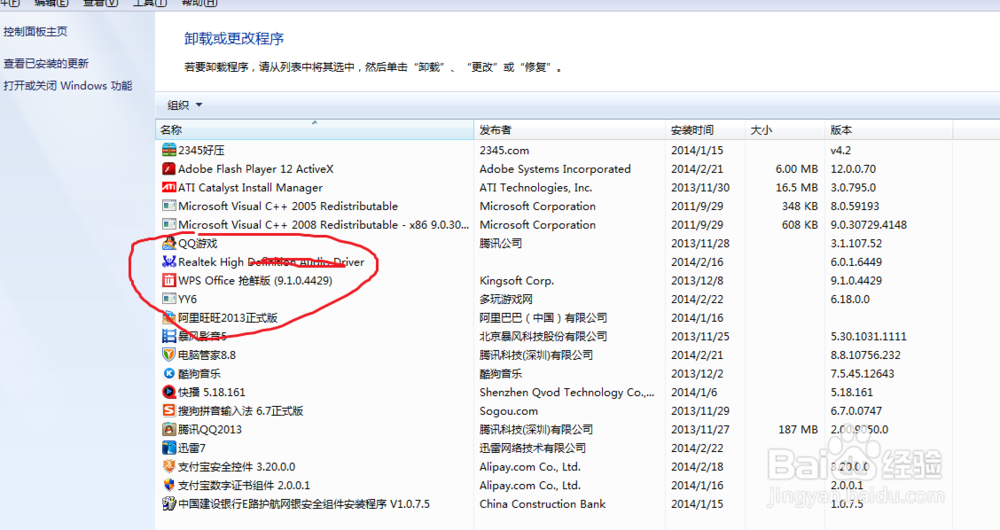Select the 暴风影音5 icon

[x=168, y=335]
